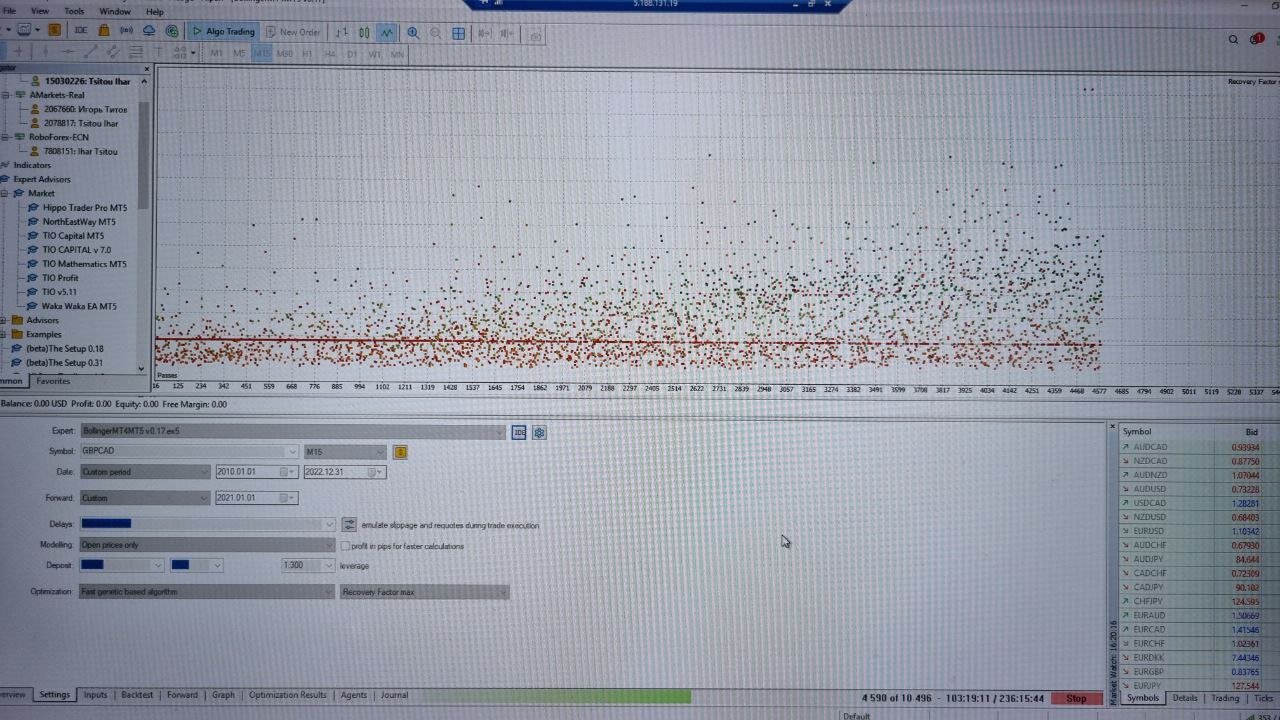Open the Recovery Factor max criterion dropdown
Image resolution: width=1280 pixels, height=720 pixels.
[x=424, y=592]
